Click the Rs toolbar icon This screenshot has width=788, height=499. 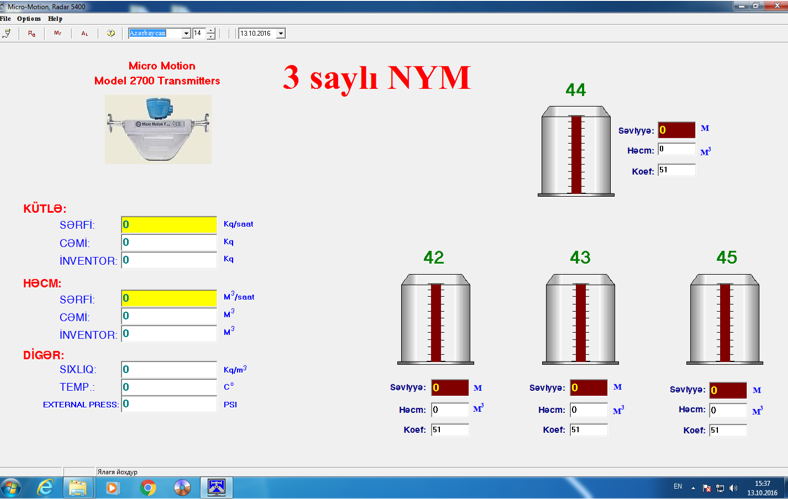(x=32, y=33)
